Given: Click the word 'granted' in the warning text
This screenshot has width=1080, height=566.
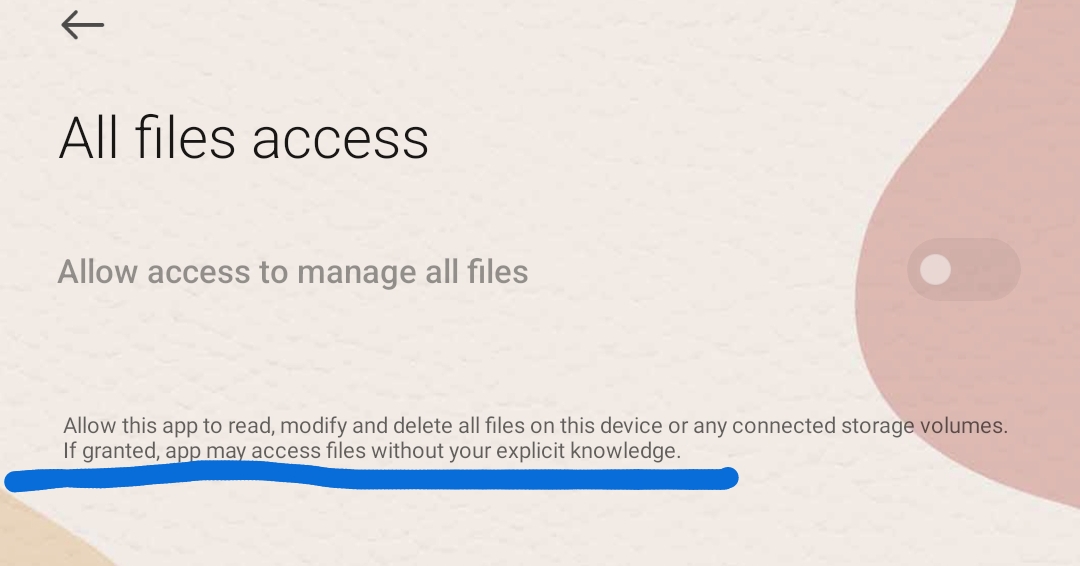Looking at the screenshot, I should [x=120, y=452].
